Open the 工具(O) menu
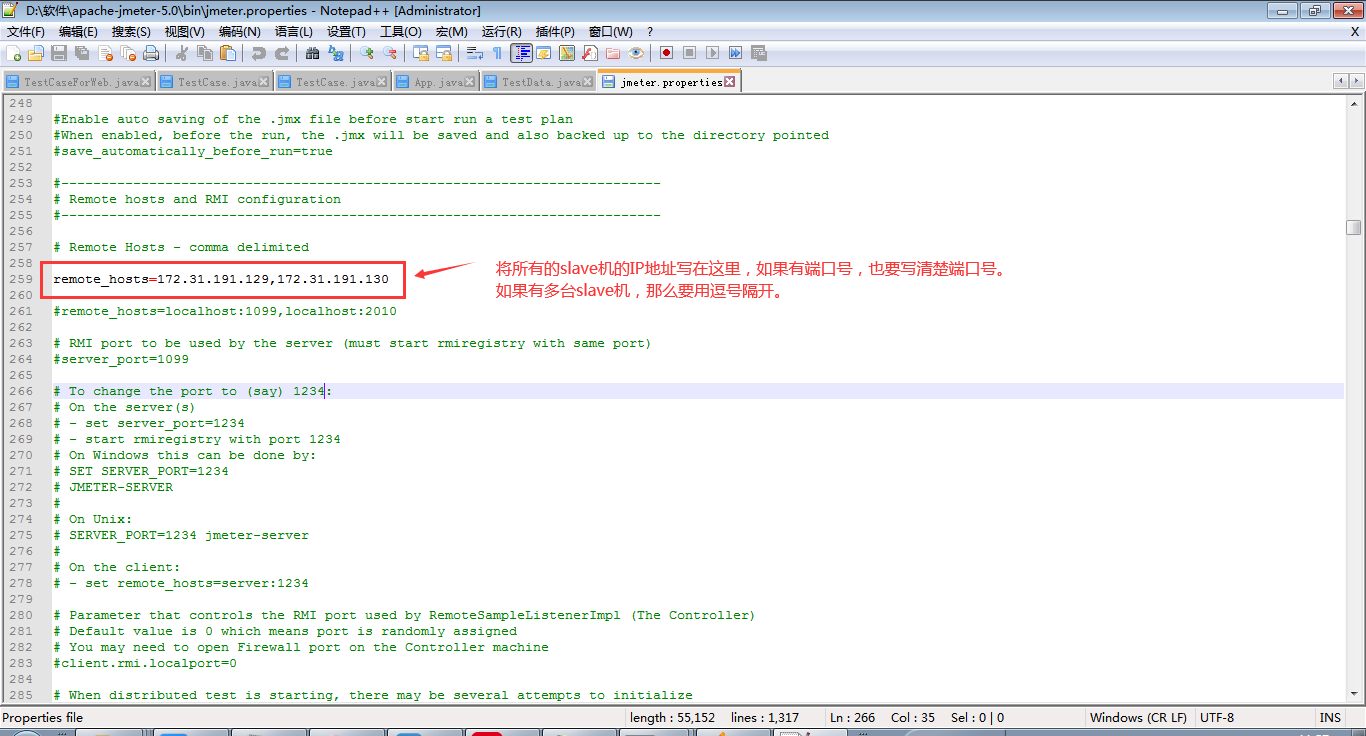Image resolution: width=1366 pixels, height=736 pixels. tap(400, 32)
